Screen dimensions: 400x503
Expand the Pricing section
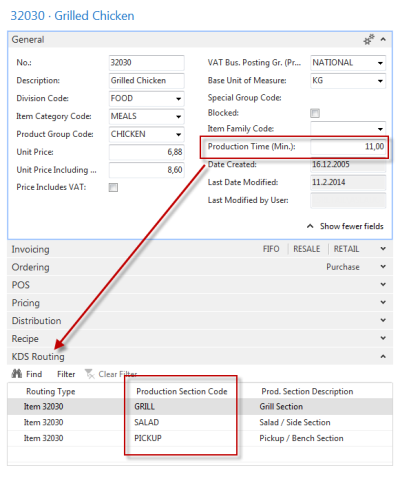(x=383, y=302)
